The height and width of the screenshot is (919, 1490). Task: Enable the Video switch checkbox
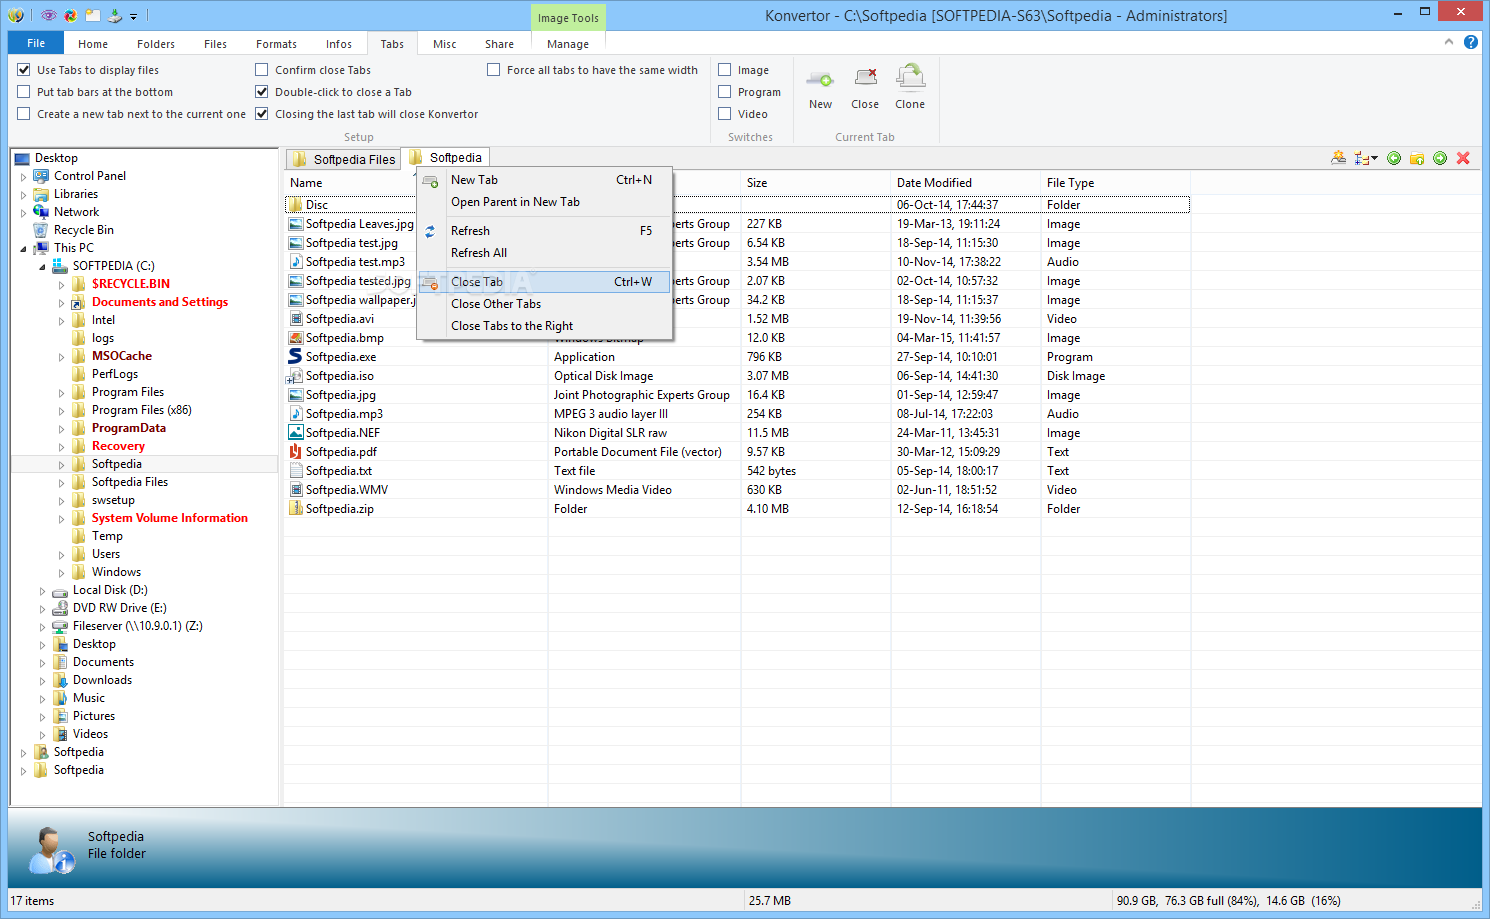click(725, 114)
